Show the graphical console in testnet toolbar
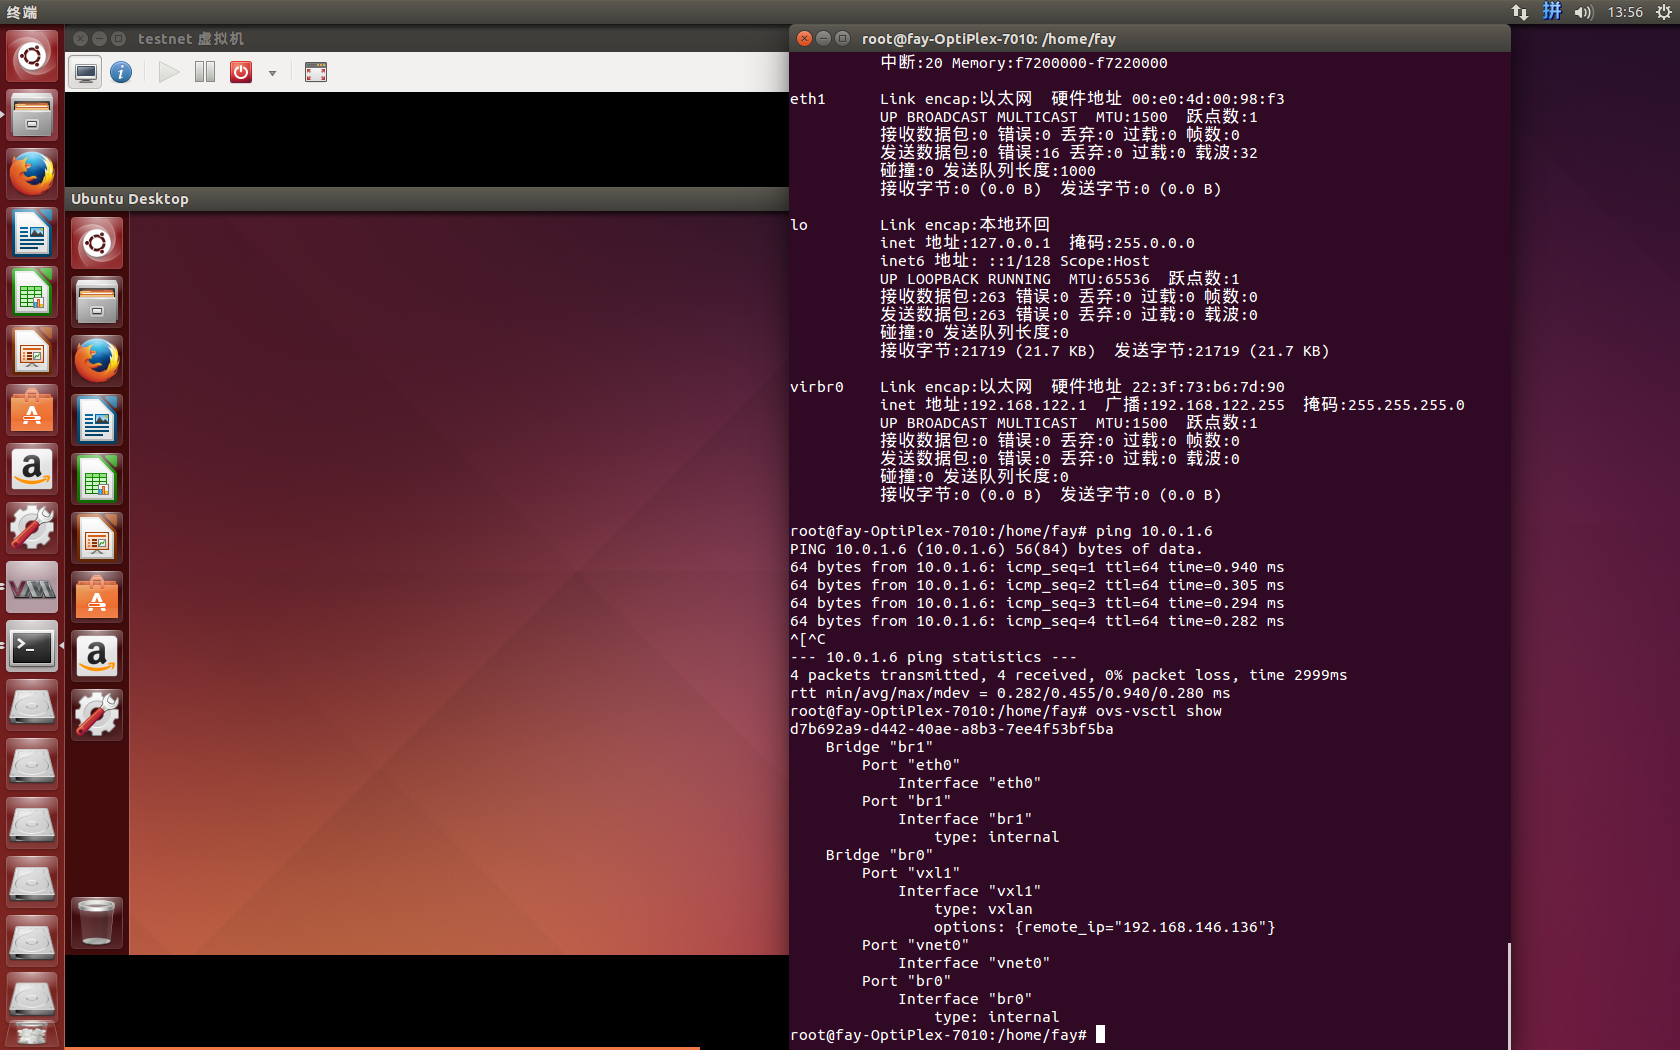This screenshot has width=1680, height=1050. (86, 72)
